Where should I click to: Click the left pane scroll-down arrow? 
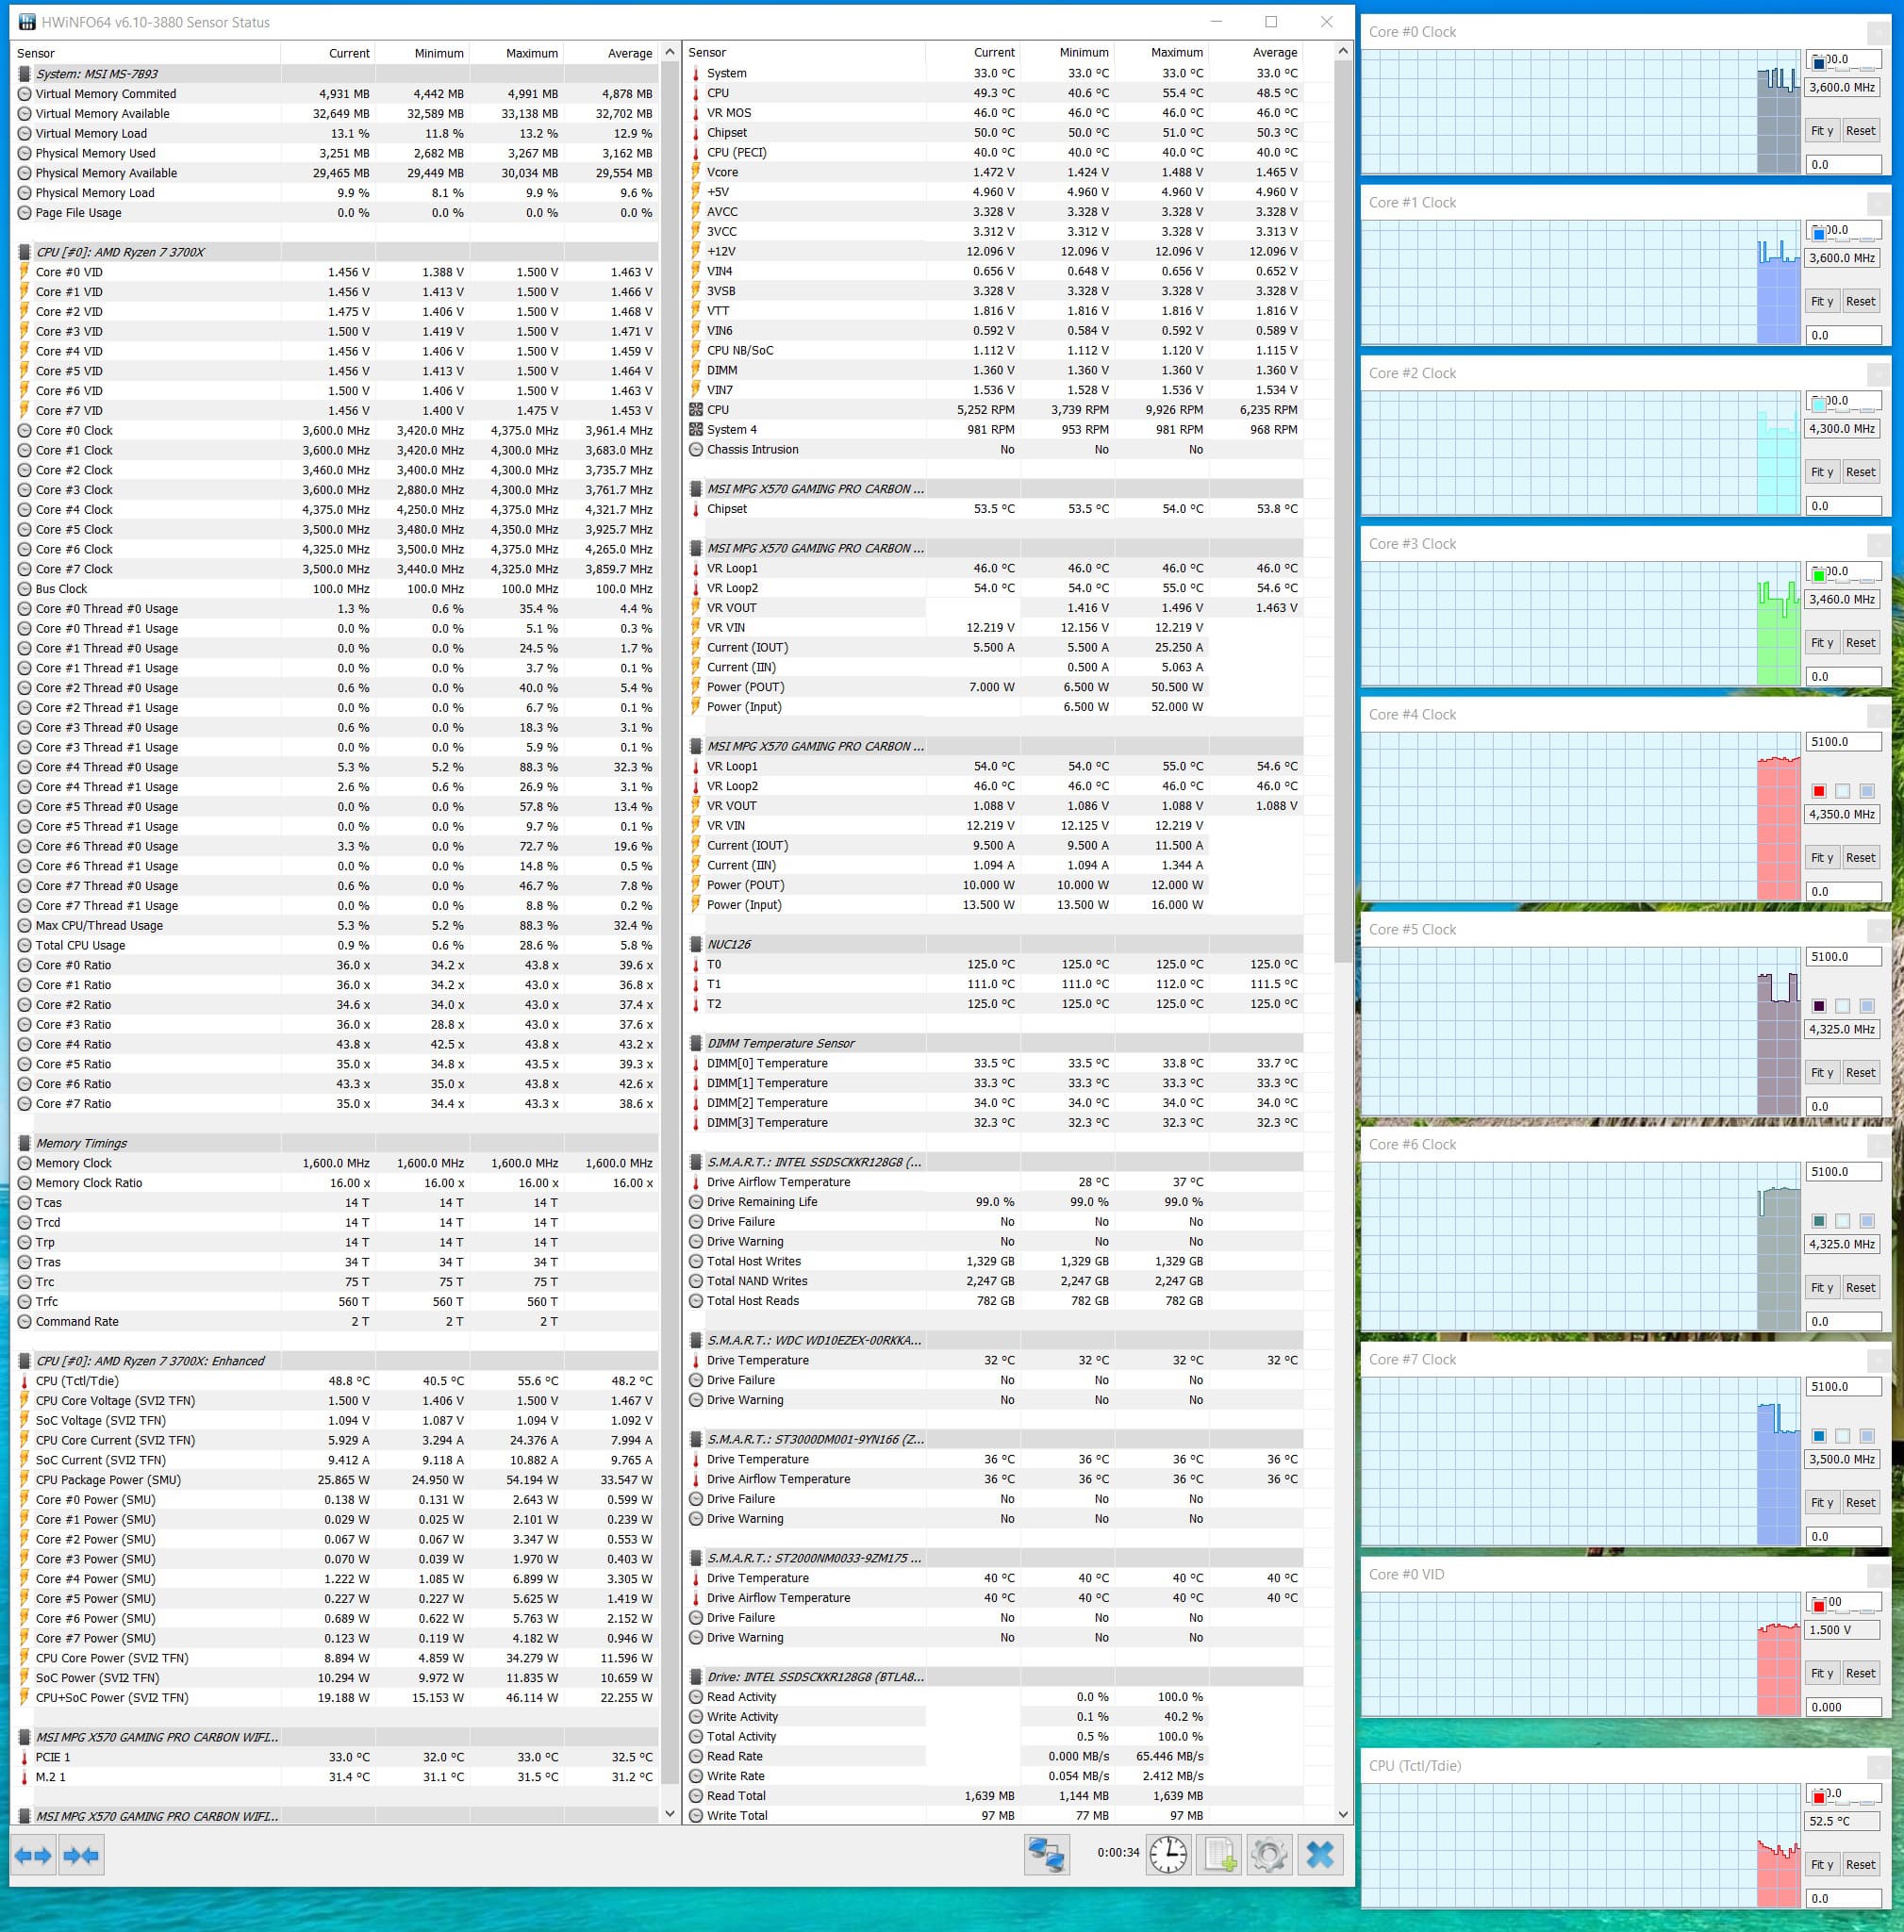(x=669, y=1813)
